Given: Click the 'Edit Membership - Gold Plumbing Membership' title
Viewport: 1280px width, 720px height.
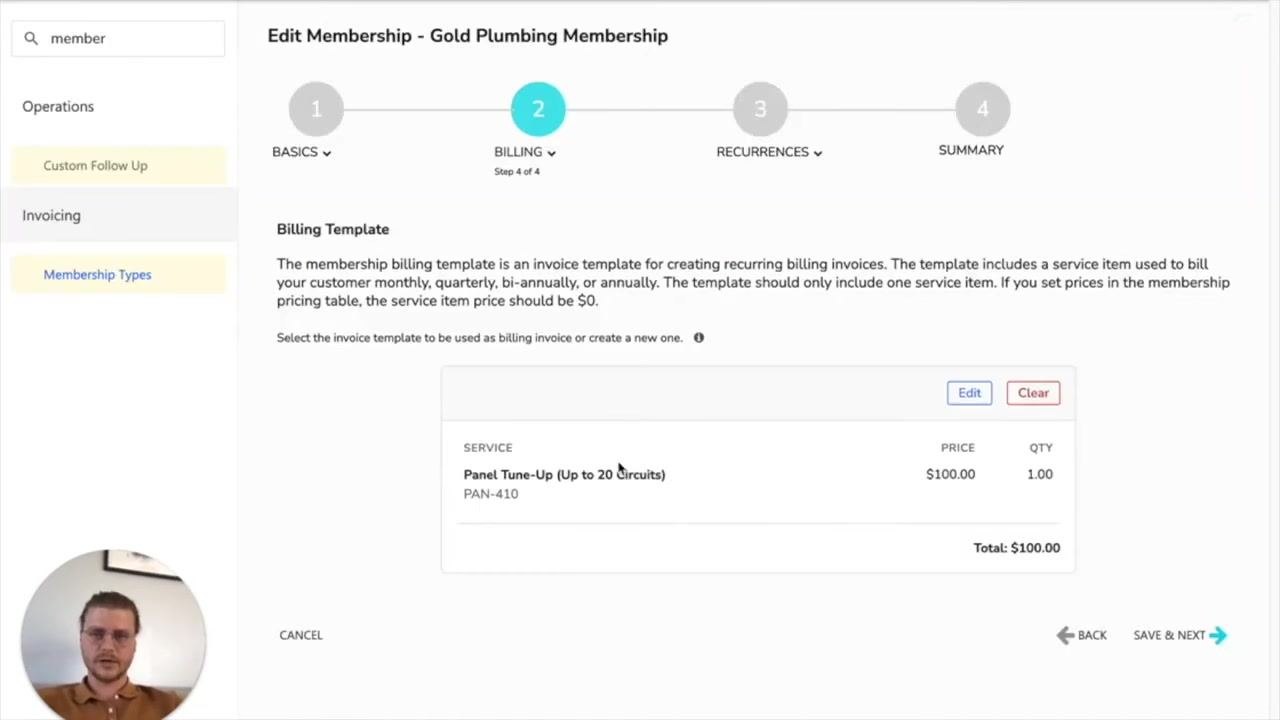Looking at the screenshot, I should [x=468, y=36].
